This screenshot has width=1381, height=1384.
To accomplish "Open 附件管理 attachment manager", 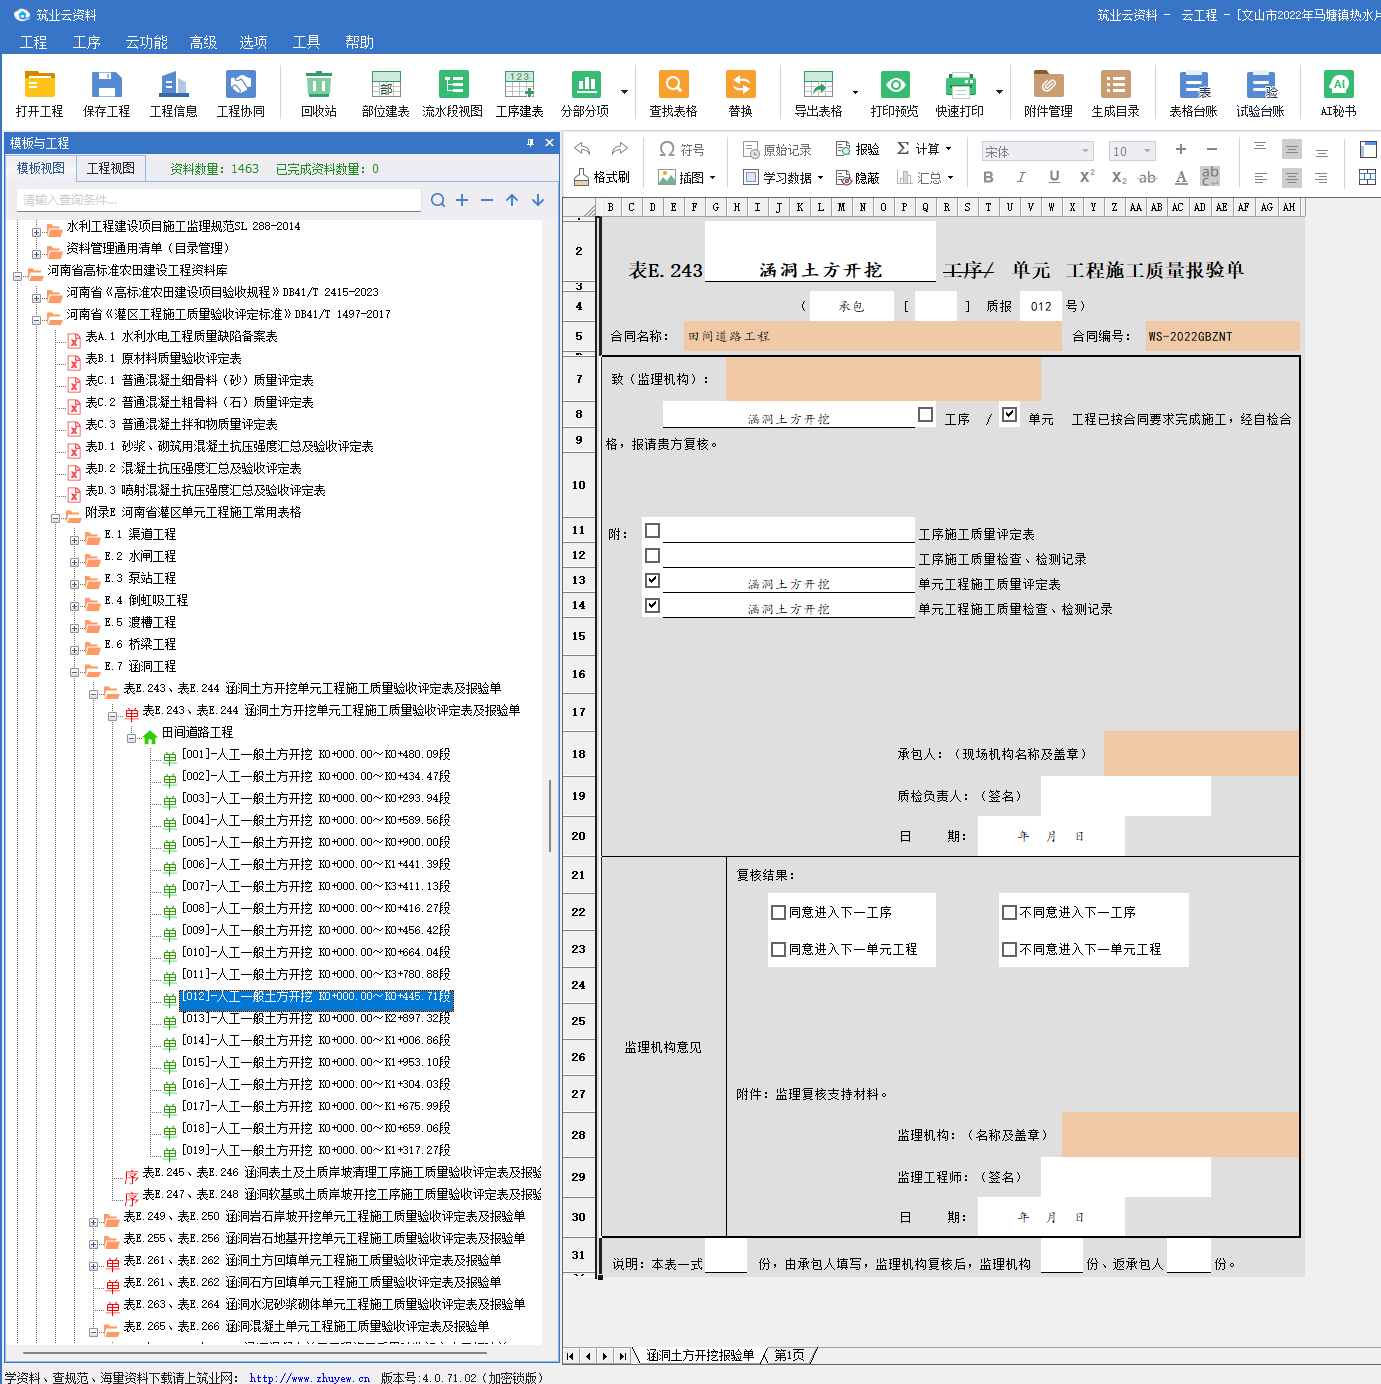I will pos(1048,94).
